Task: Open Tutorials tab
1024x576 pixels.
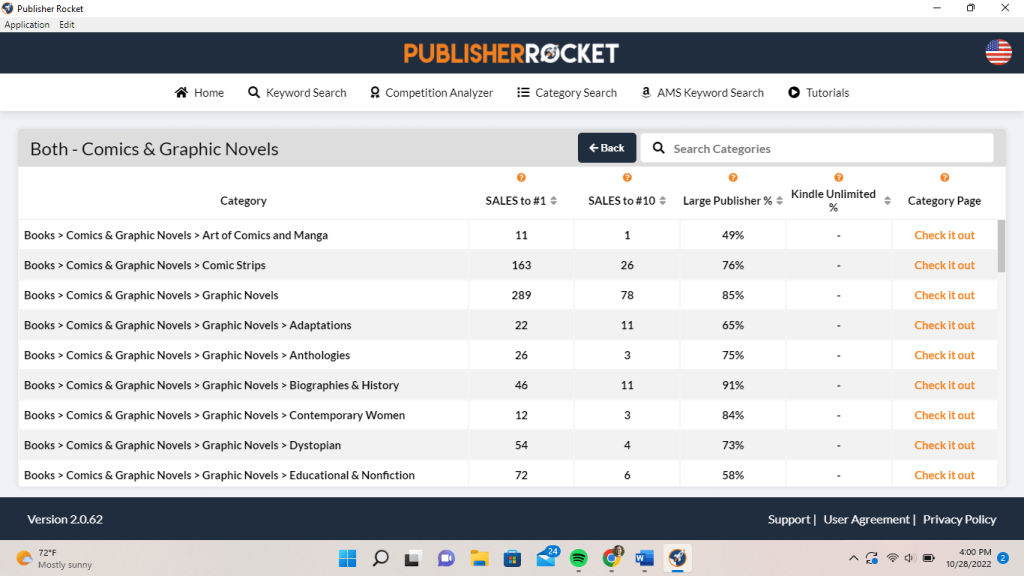Action: pyautogui.click(x=818, y=93)
